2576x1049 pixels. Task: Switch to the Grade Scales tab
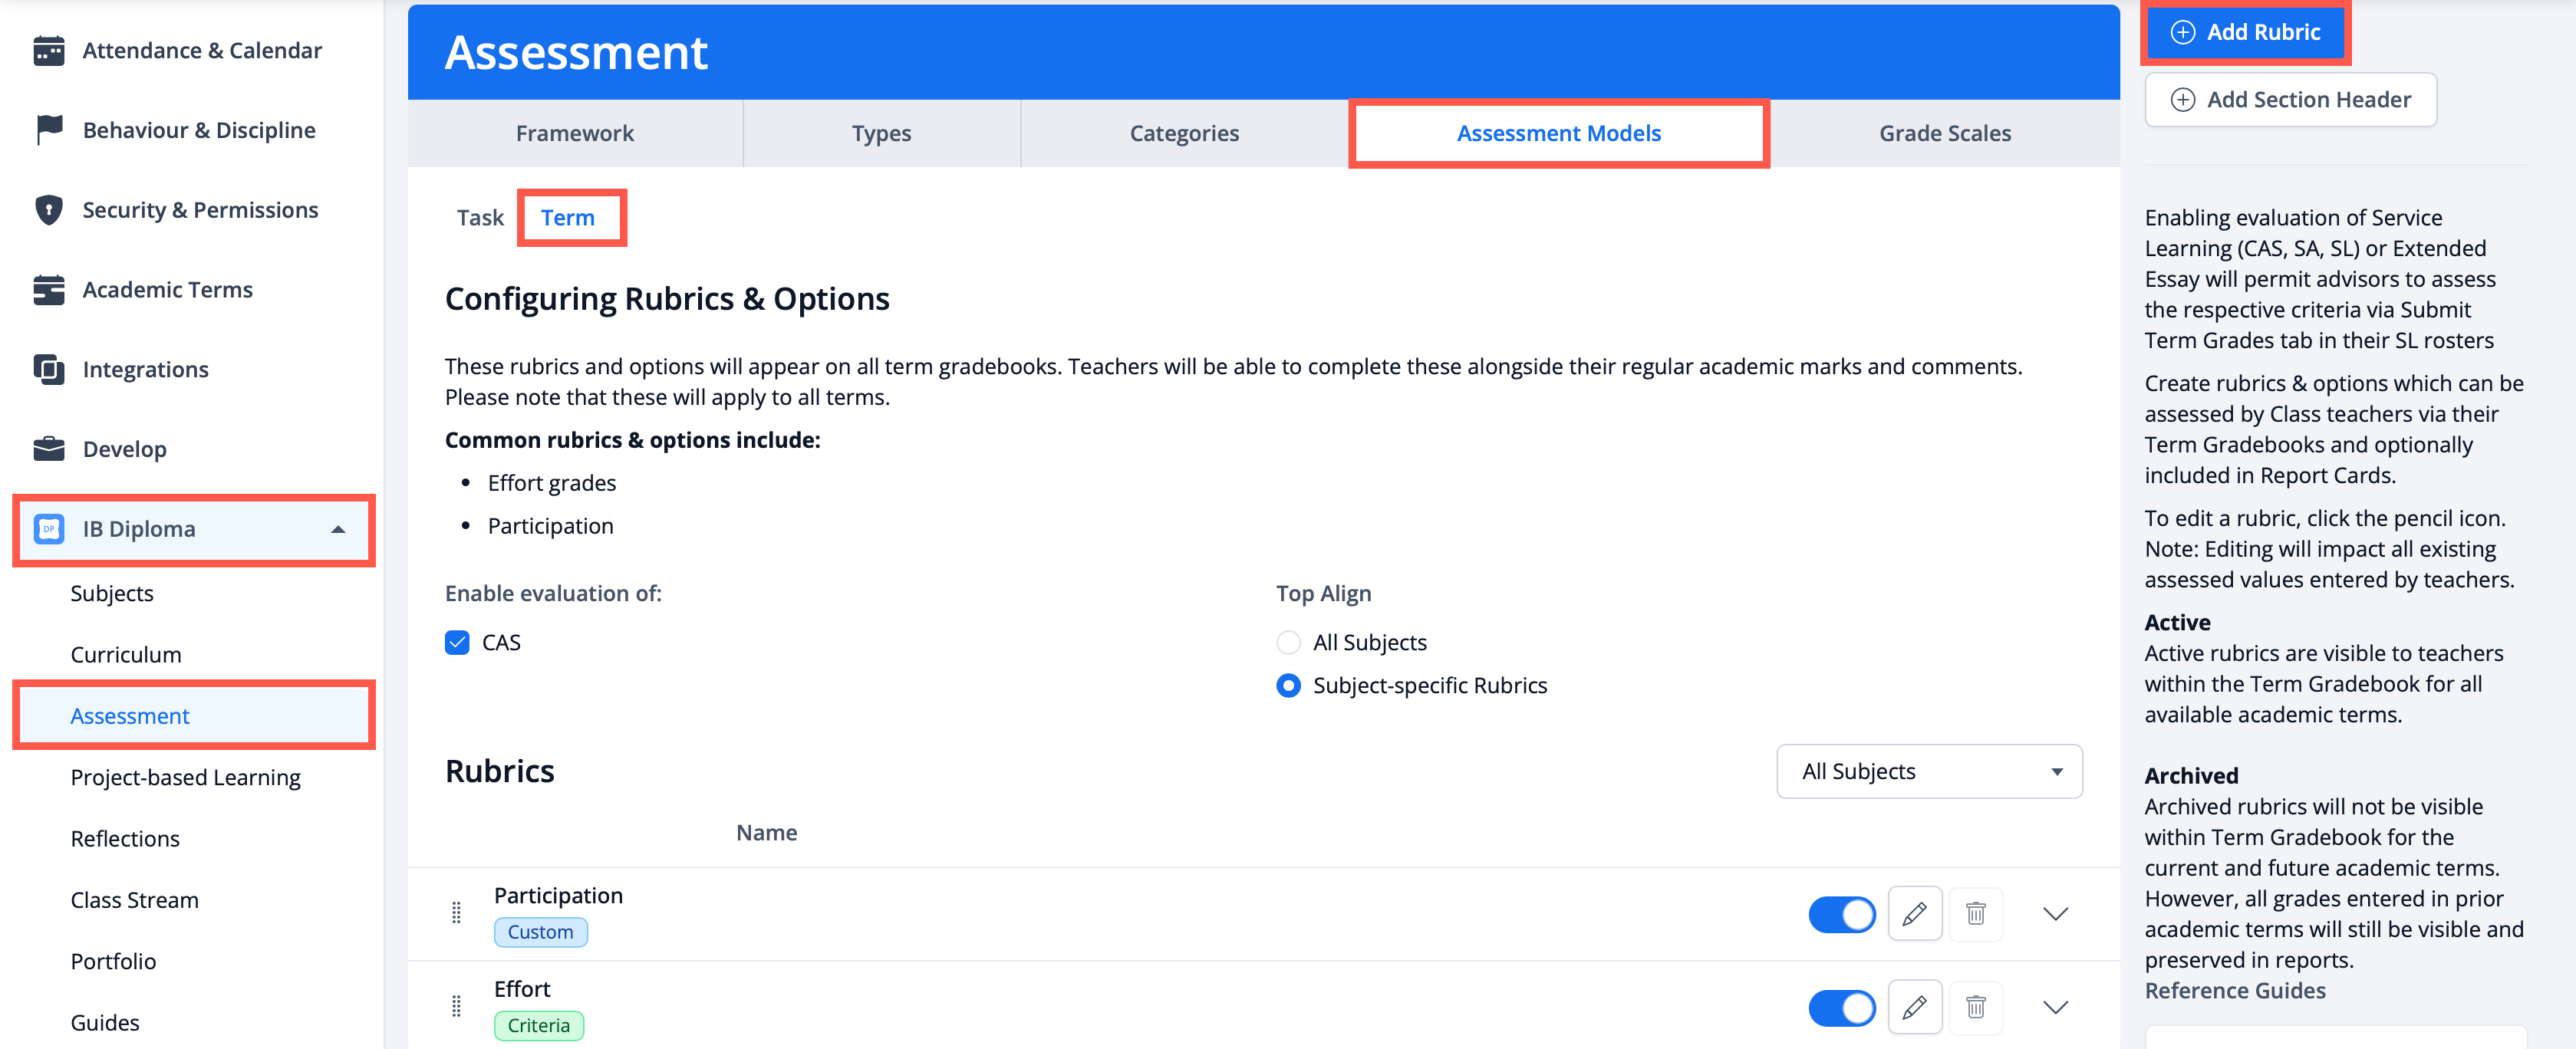(1944, 133)
